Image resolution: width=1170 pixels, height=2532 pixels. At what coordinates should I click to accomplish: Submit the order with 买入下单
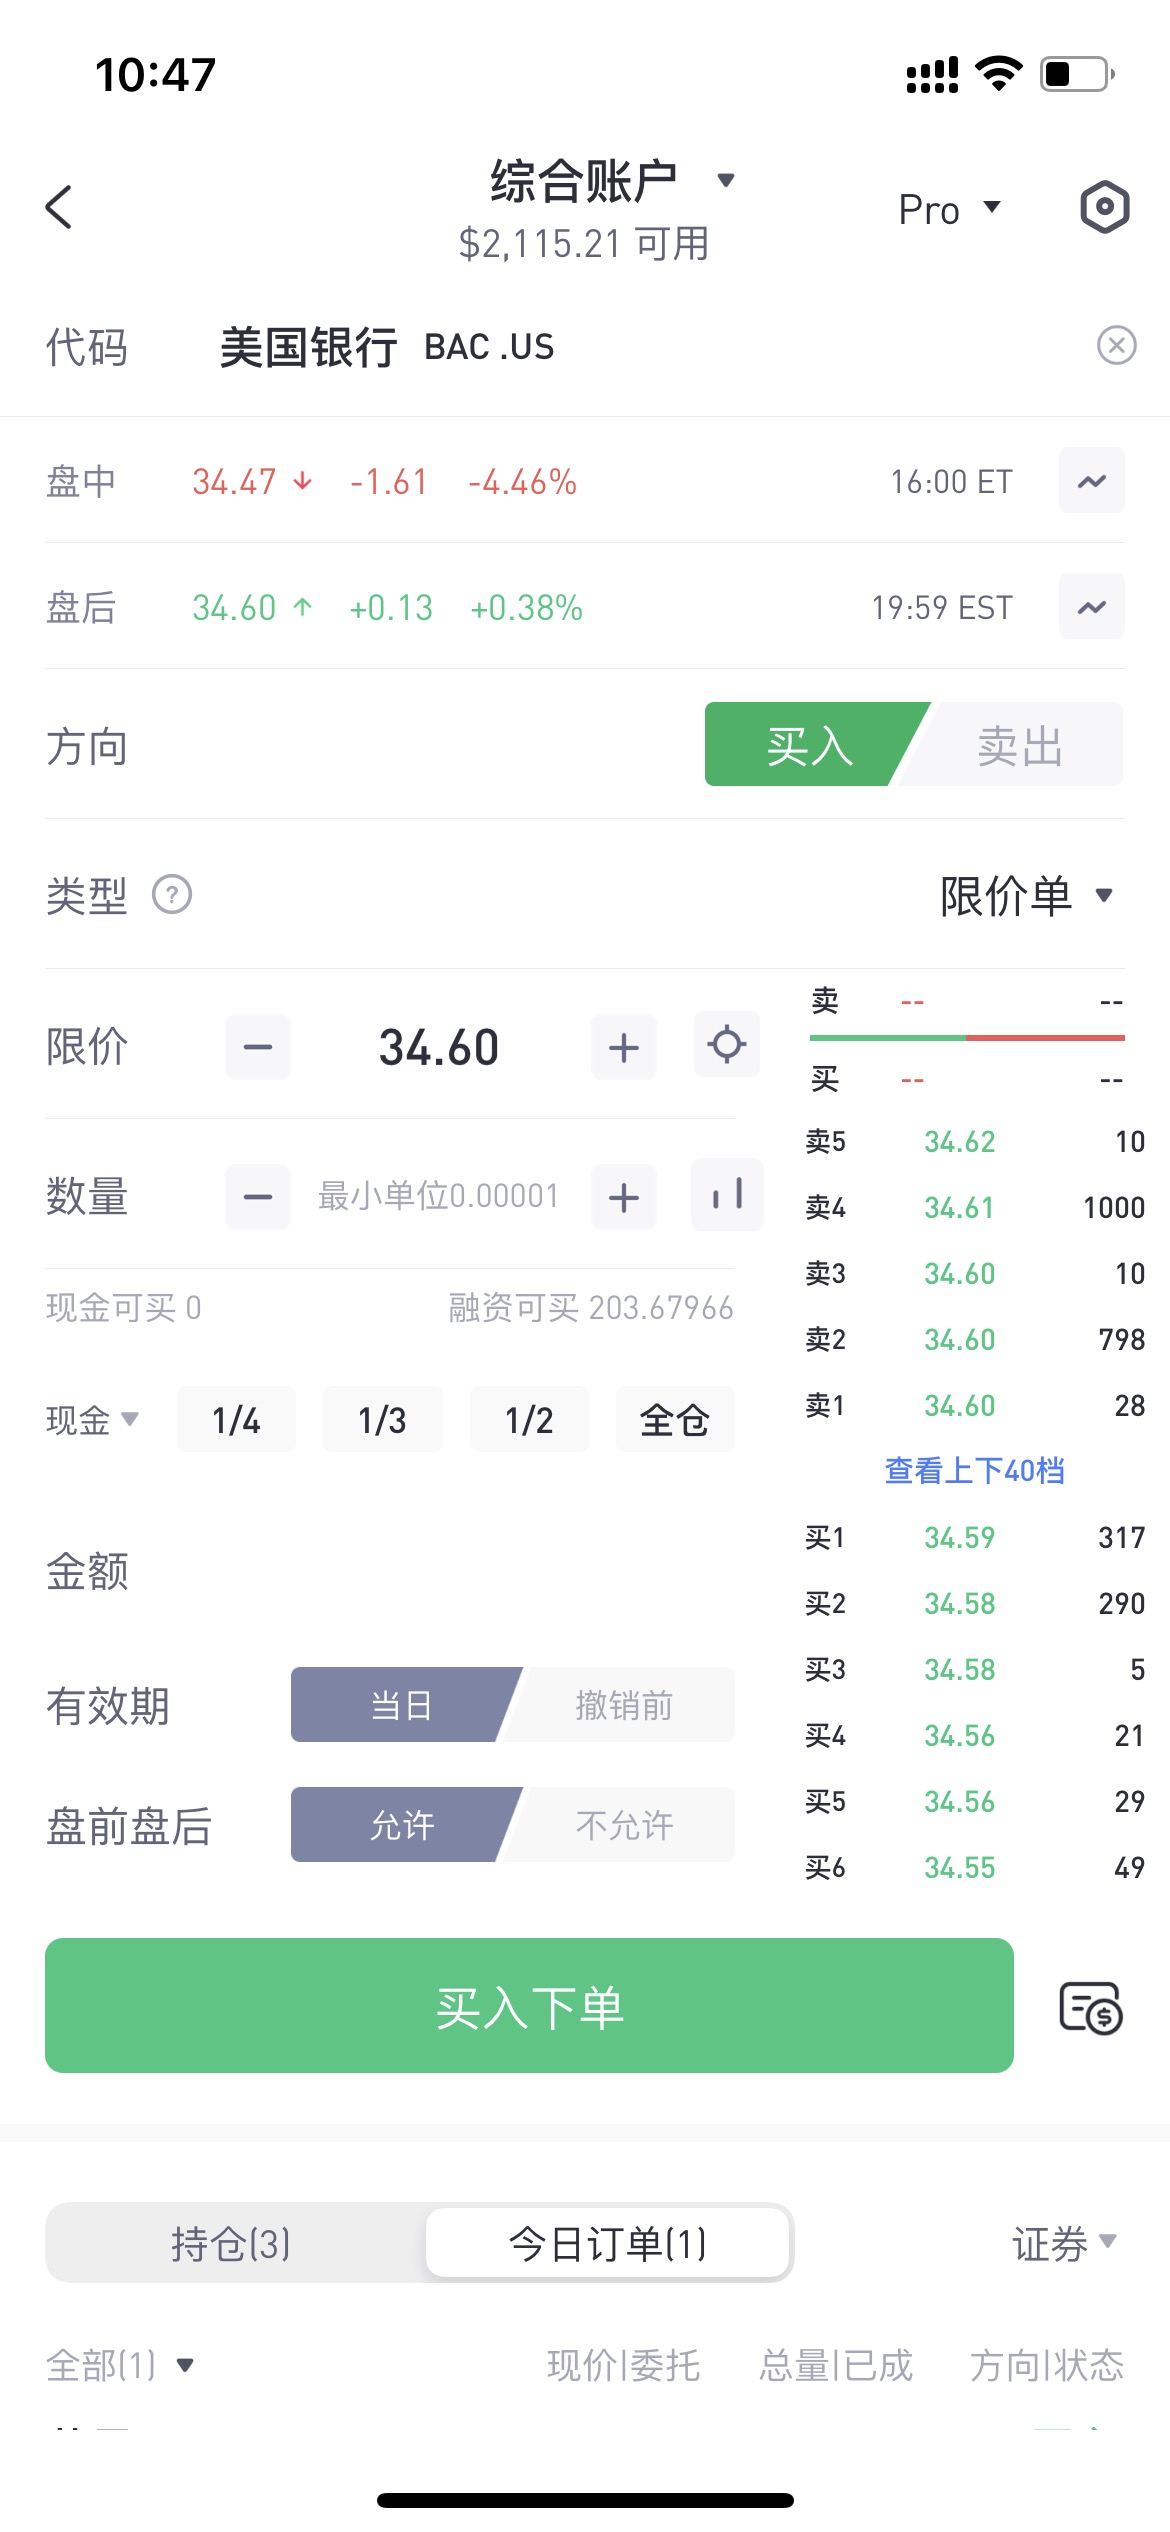pos(529,2007)
